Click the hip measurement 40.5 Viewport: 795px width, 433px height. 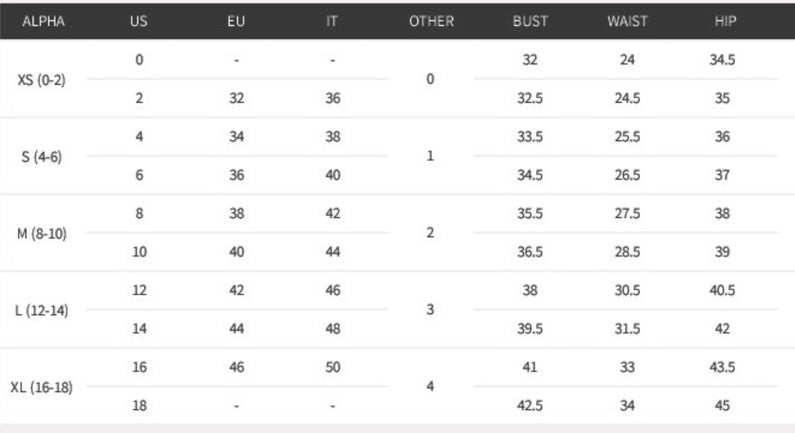tap(722, 290)
